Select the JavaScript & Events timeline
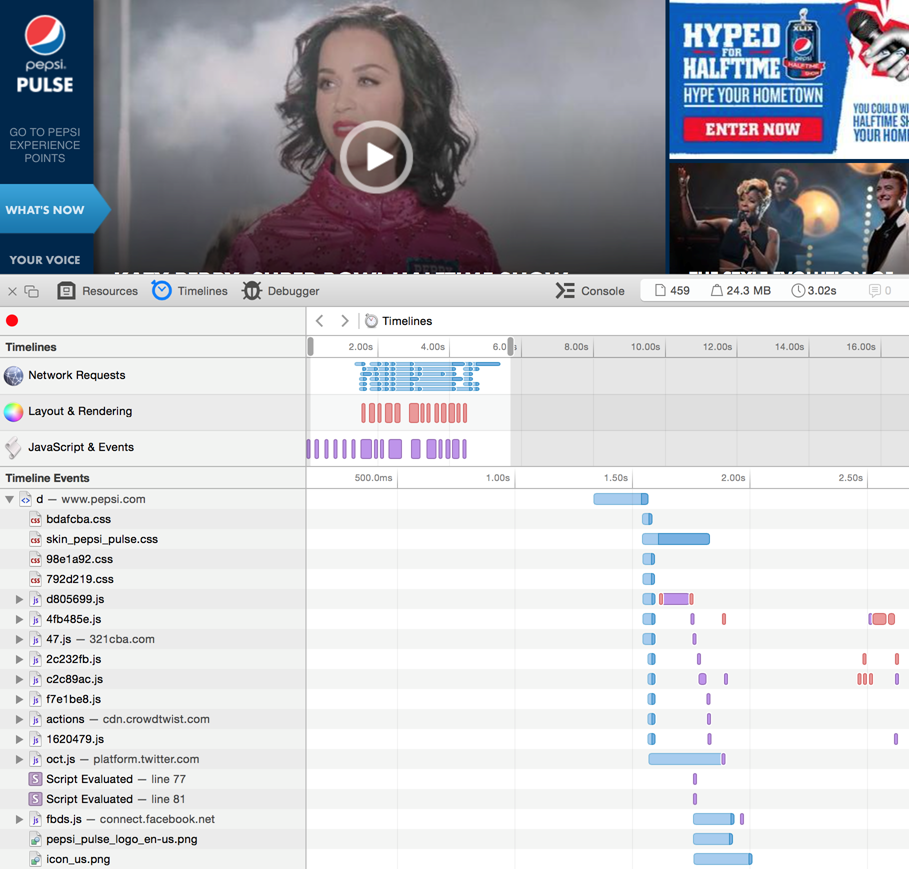This screenshot has width=909, height=869. click(x=153, y=448)
